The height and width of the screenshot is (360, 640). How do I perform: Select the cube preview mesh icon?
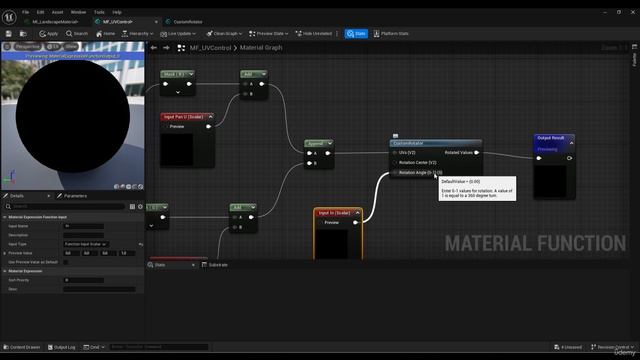135,187
